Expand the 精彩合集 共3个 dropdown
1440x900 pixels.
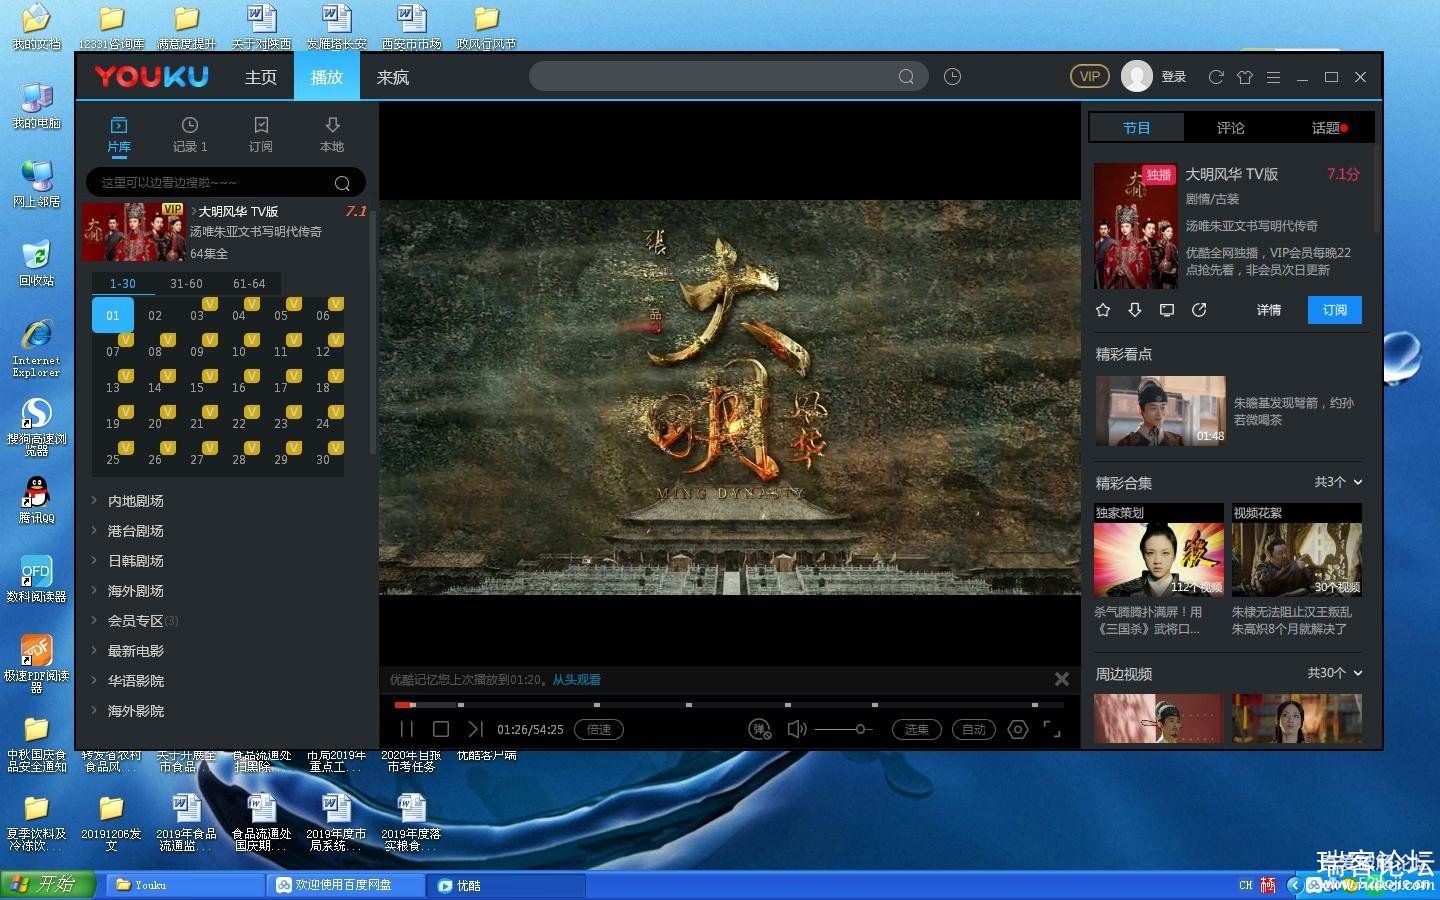(x=1338, y=482)
